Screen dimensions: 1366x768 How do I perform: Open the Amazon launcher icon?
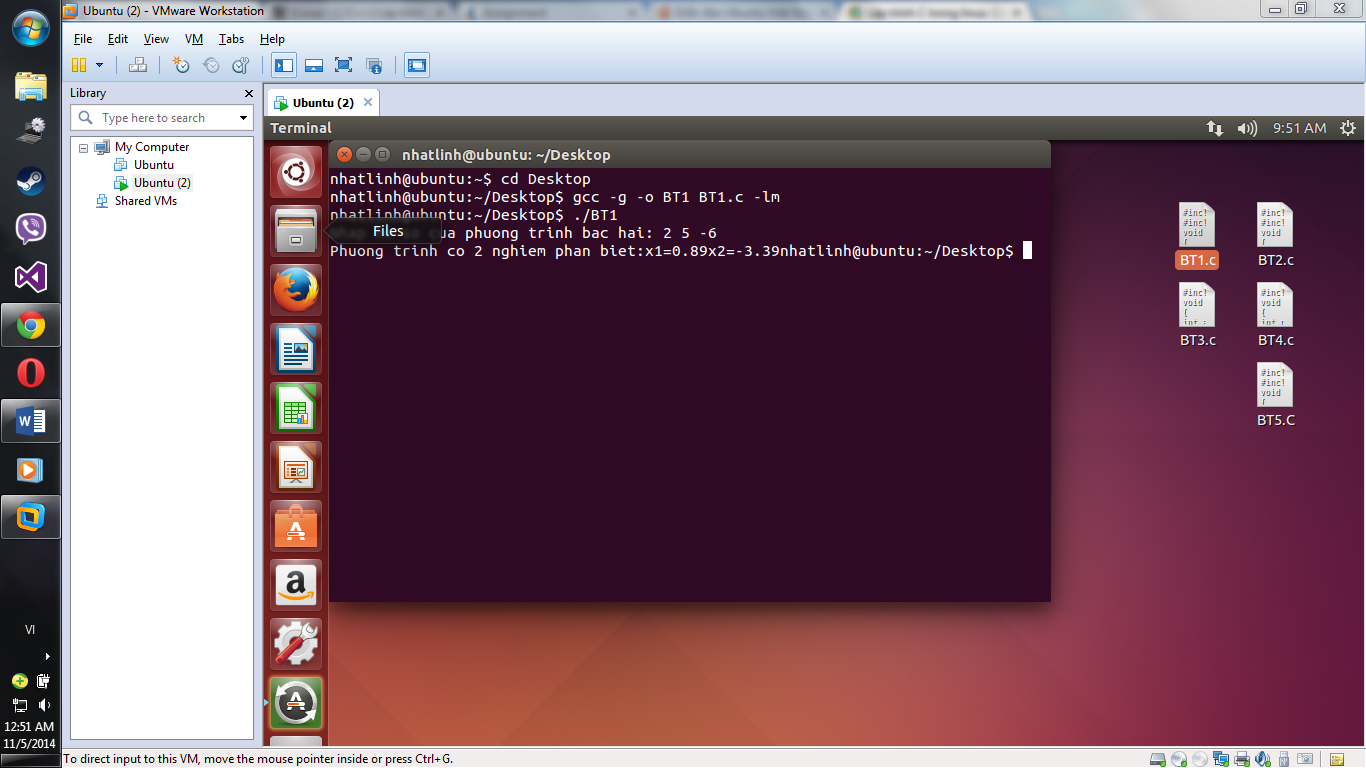(x=295, y=585)
